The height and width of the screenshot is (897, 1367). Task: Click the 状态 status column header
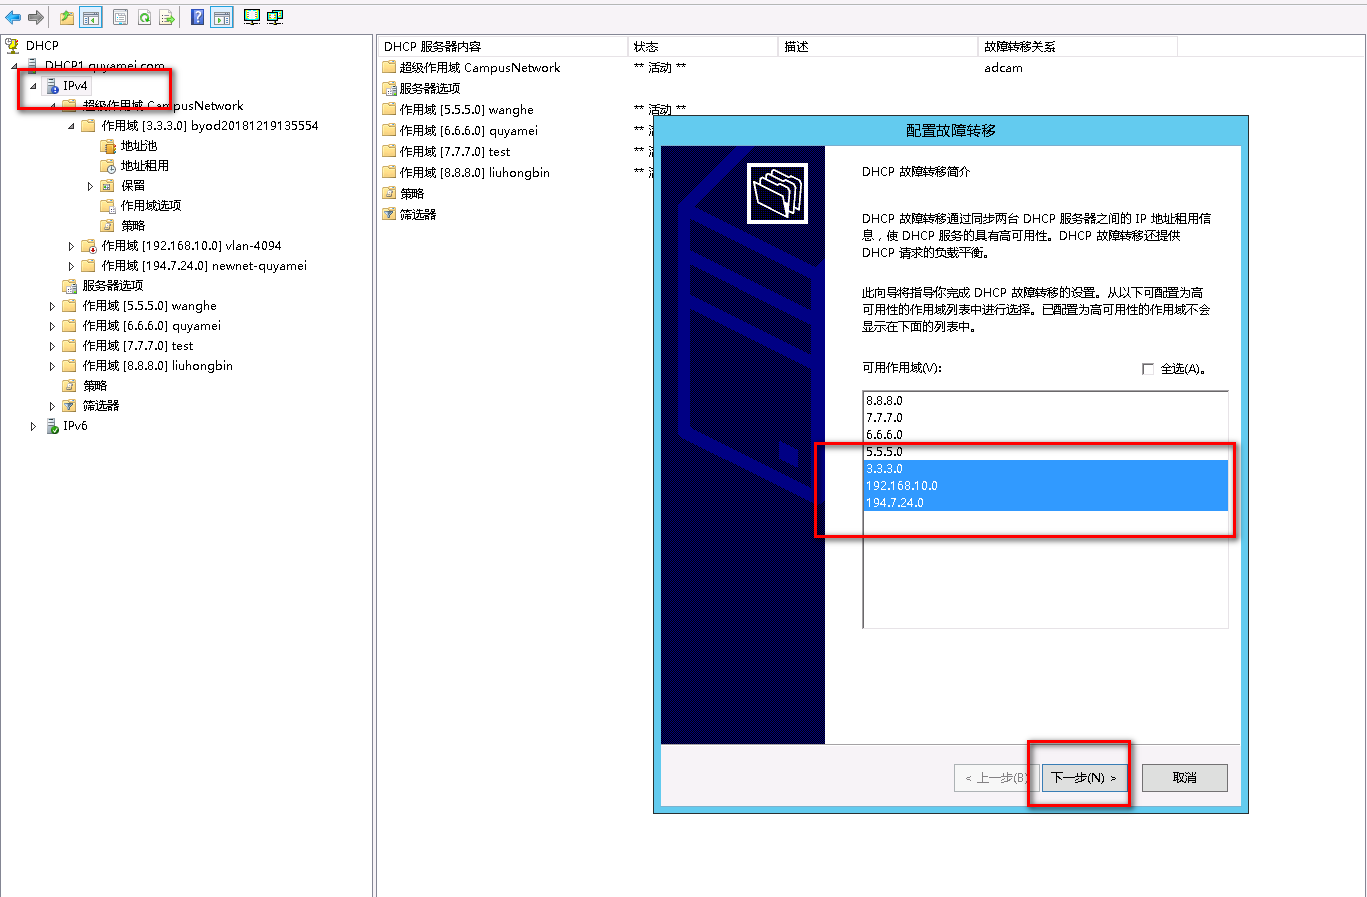point(646,47)
